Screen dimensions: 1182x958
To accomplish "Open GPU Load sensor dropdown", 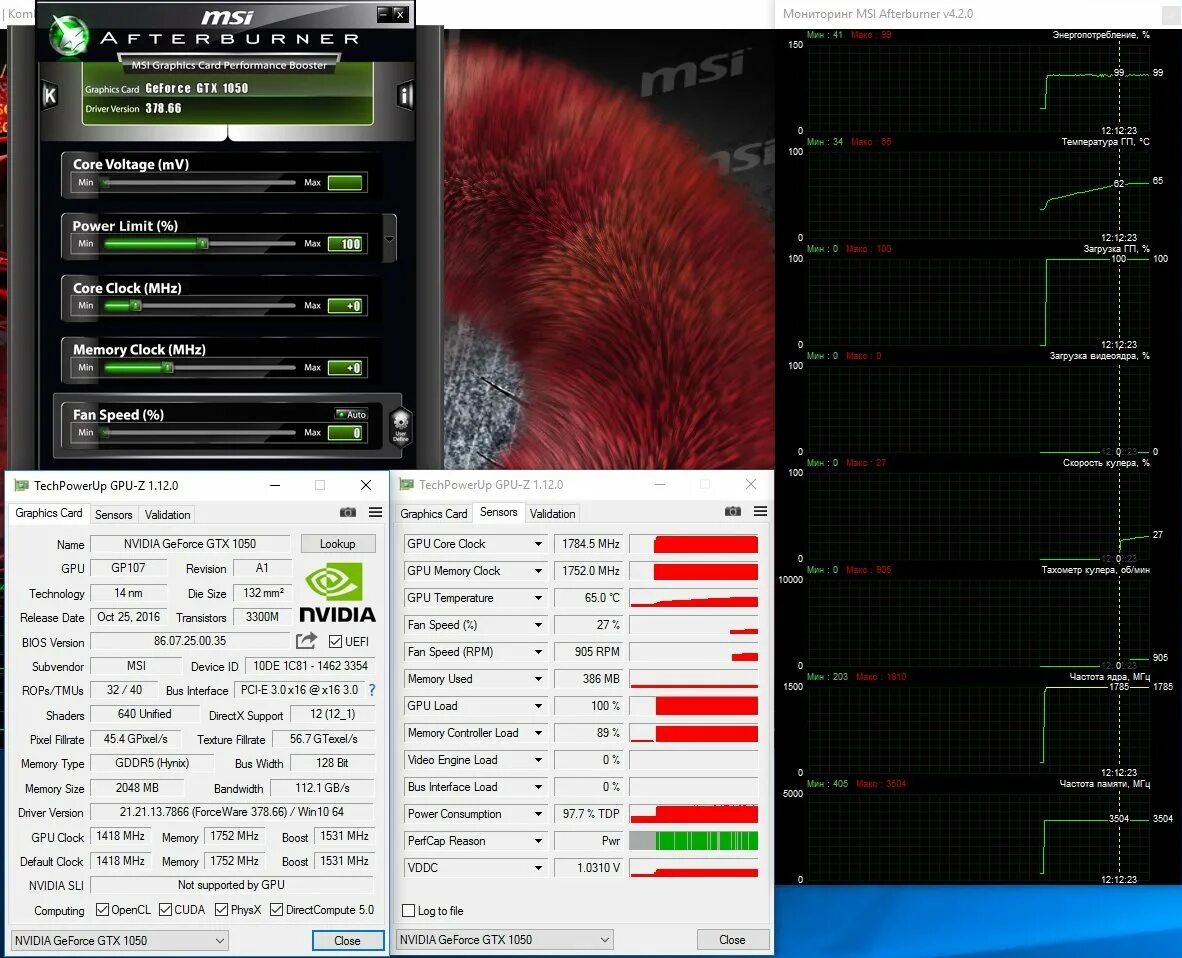I will [538, 706].
